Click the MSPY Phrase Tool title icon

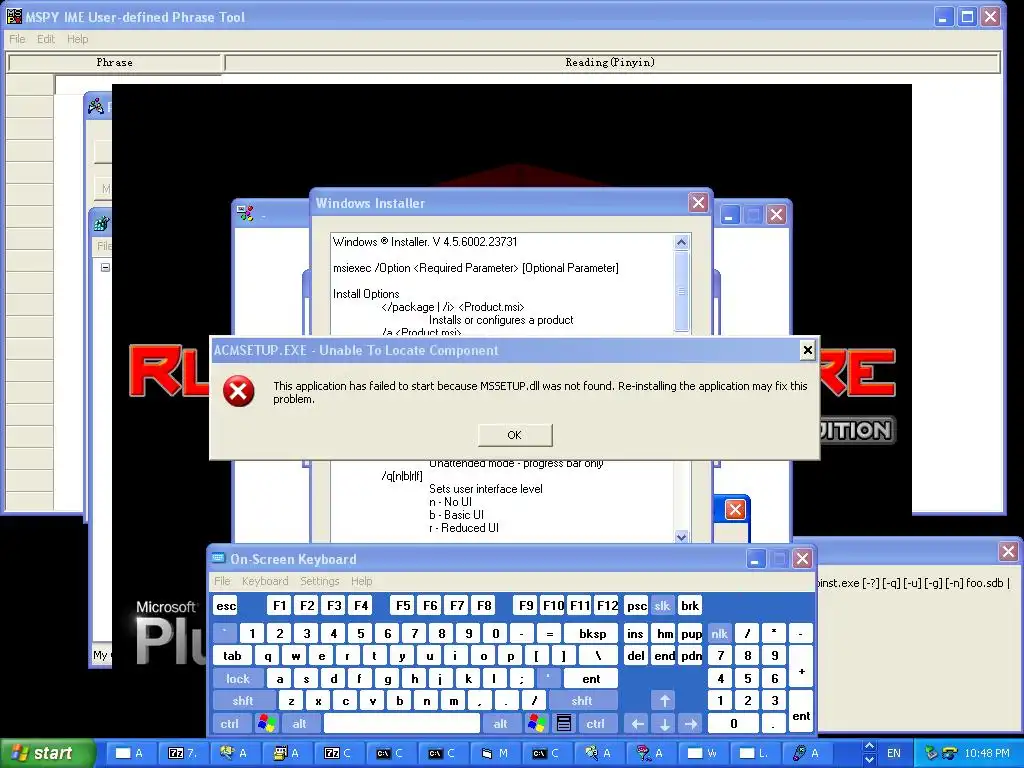click(x=14, y=16)
